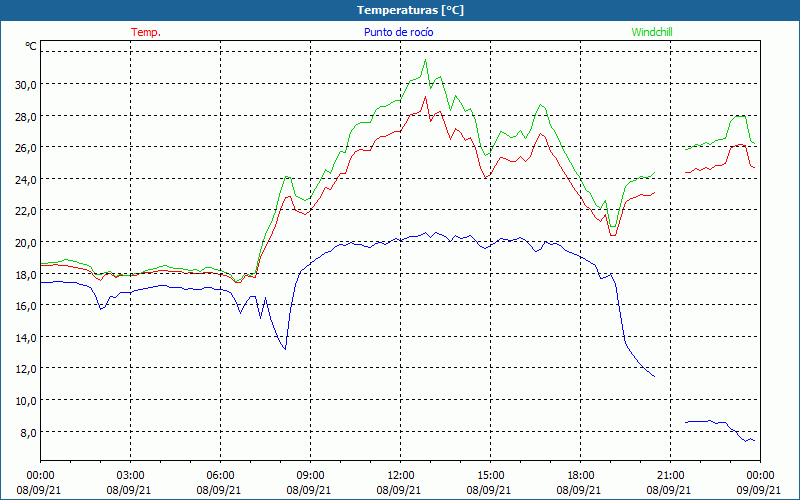Click the 18:00 time axis label
Image resolution: width=800 pixels, height=500 pixels.
pyautogui.click(x=581, y=476)
